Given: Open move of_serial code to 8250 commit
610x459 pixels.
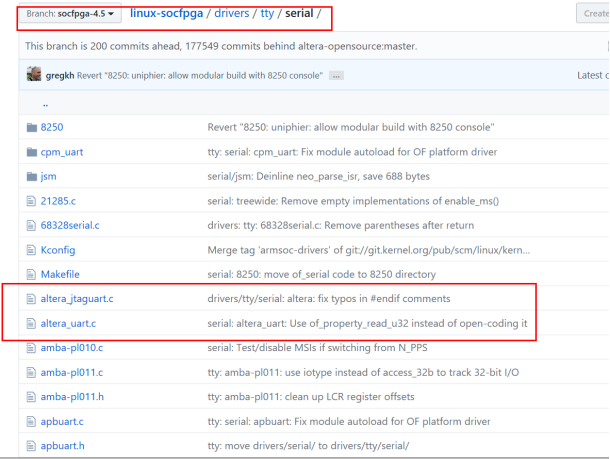Looking at the screenshot, I should tap(321, 275).
